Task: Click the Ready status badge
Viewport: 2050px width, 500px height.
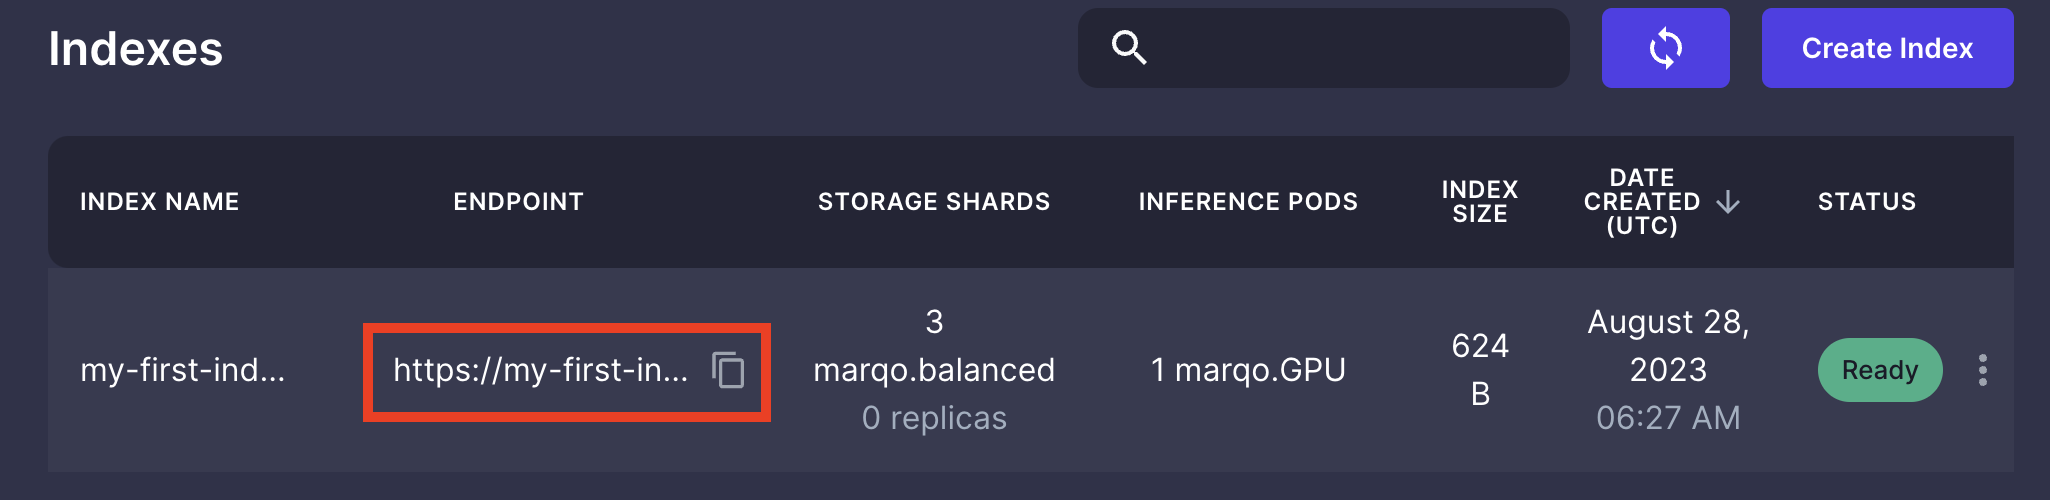Action: [1880, 370]
